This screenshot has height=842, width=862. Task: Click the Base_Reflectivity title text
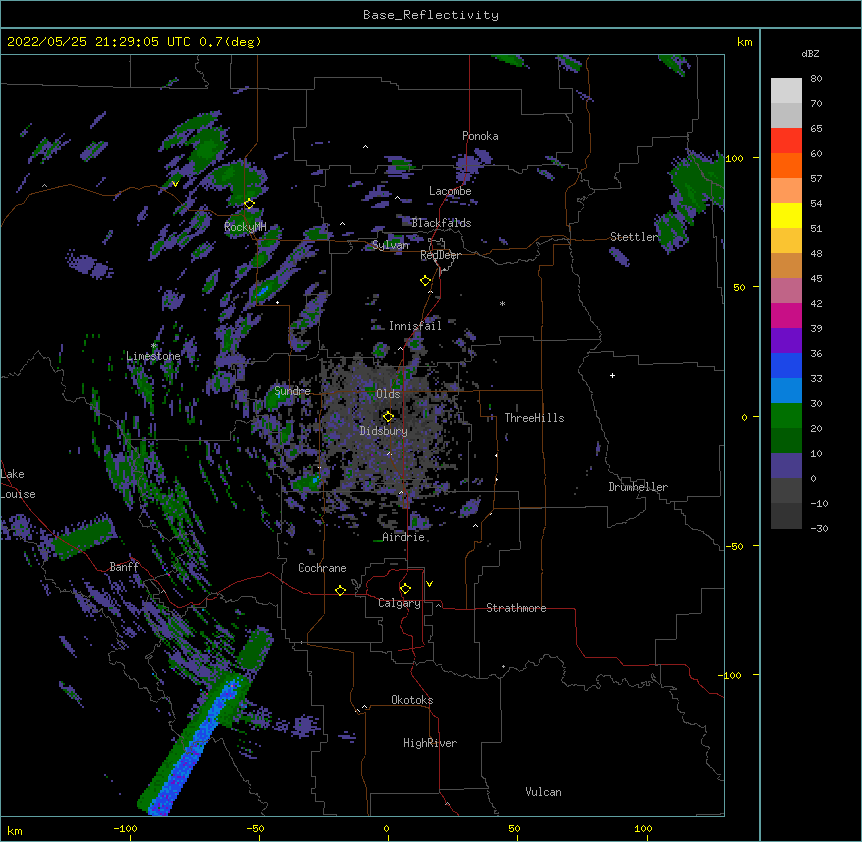(431, 15)
